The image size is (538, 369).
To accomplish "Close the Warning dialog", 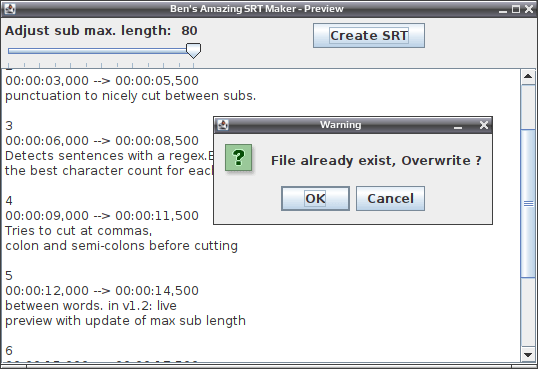I will coord(484,125).
